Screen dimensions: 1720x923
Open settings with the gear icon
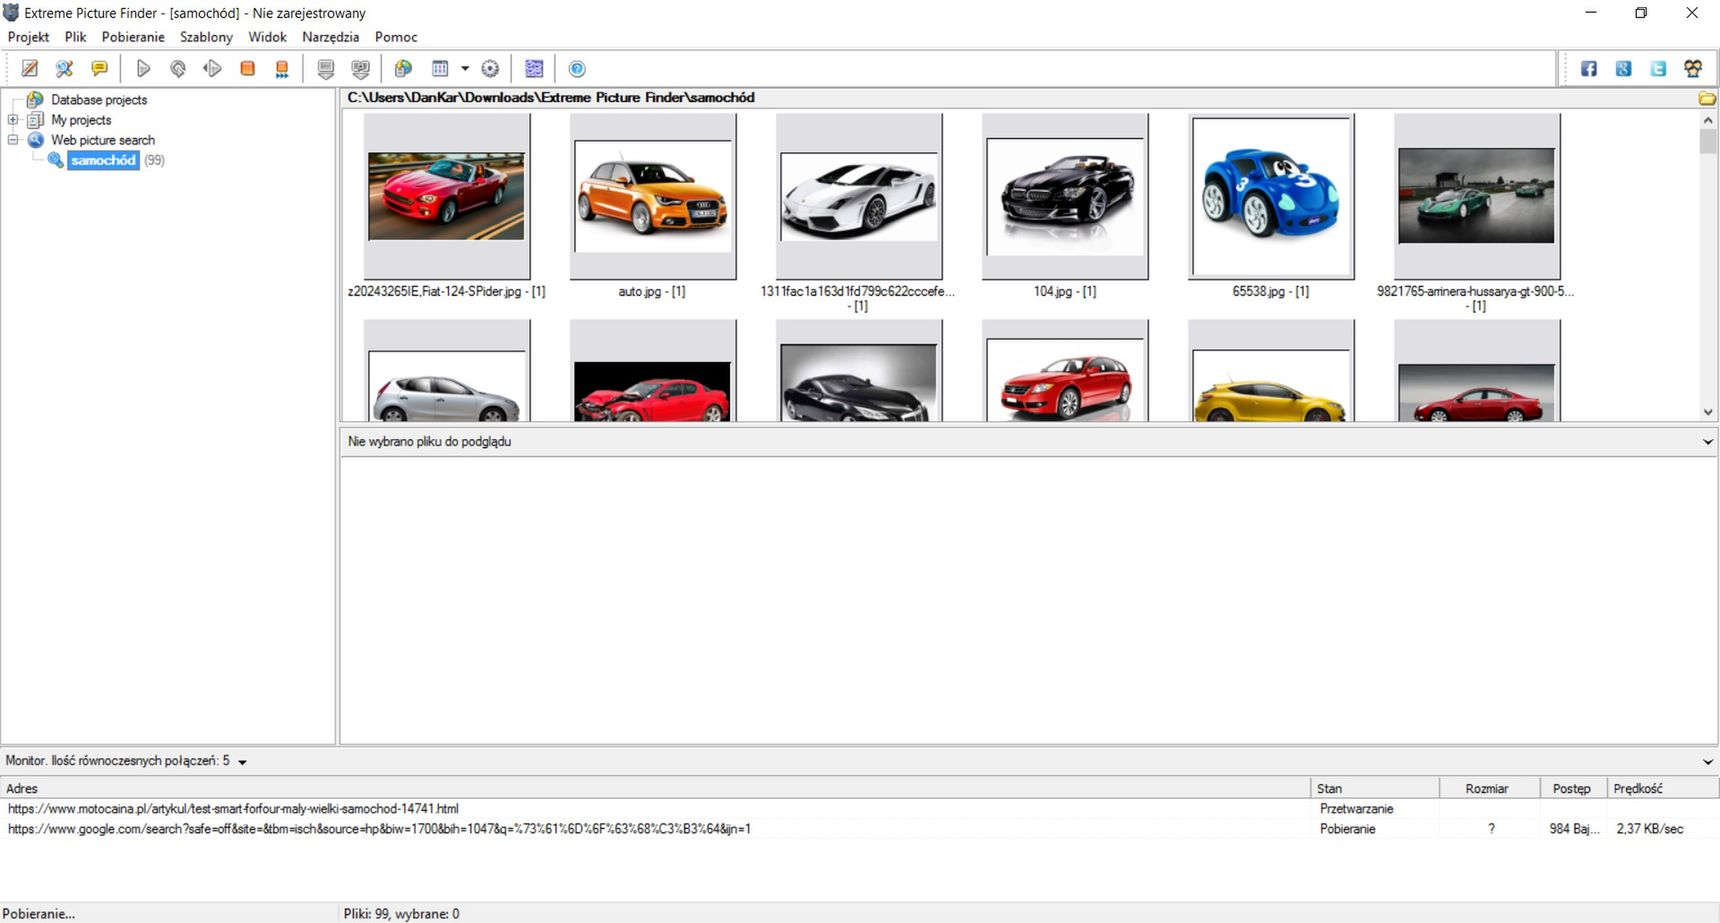pos(490,69)
